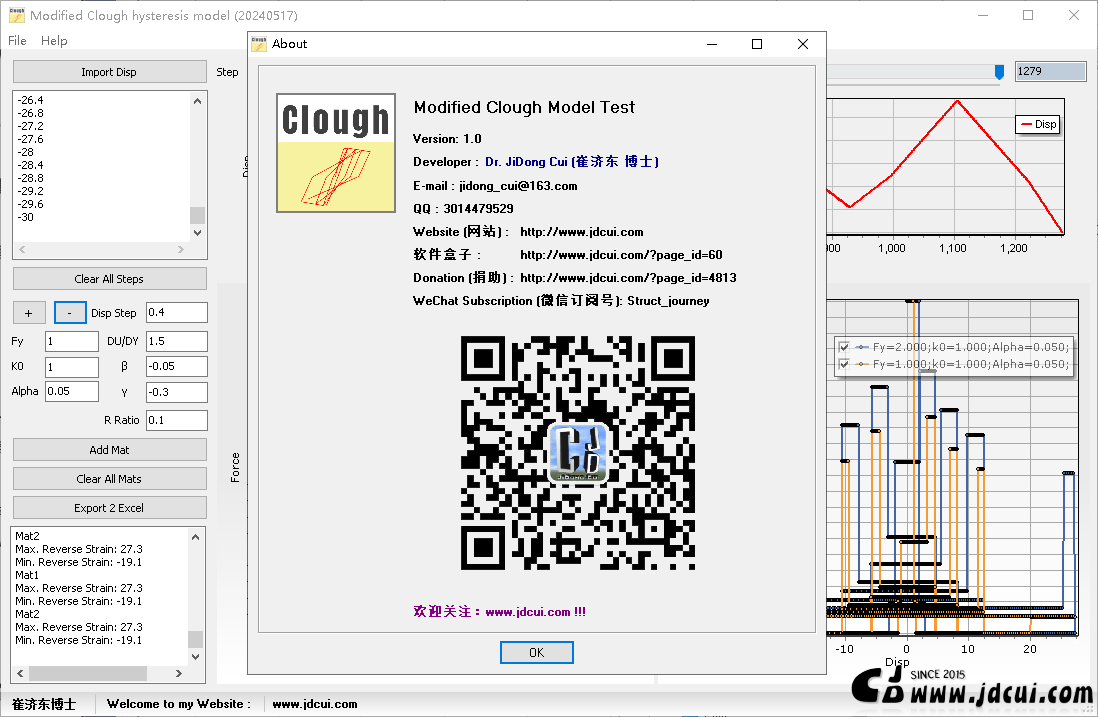Click the developer name Dr. JiDong Cui
The width and height of the screenshot is (1098, 717).
(x=571, y=162)
